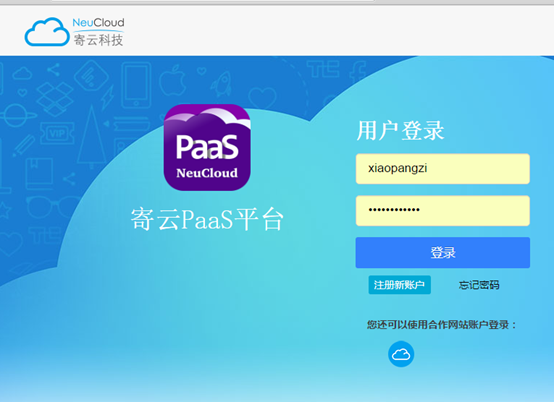Focus the username field containing xiaopangzi
Image resolution: width=554 pixels, height=402 pixels.
click(443, 169)
